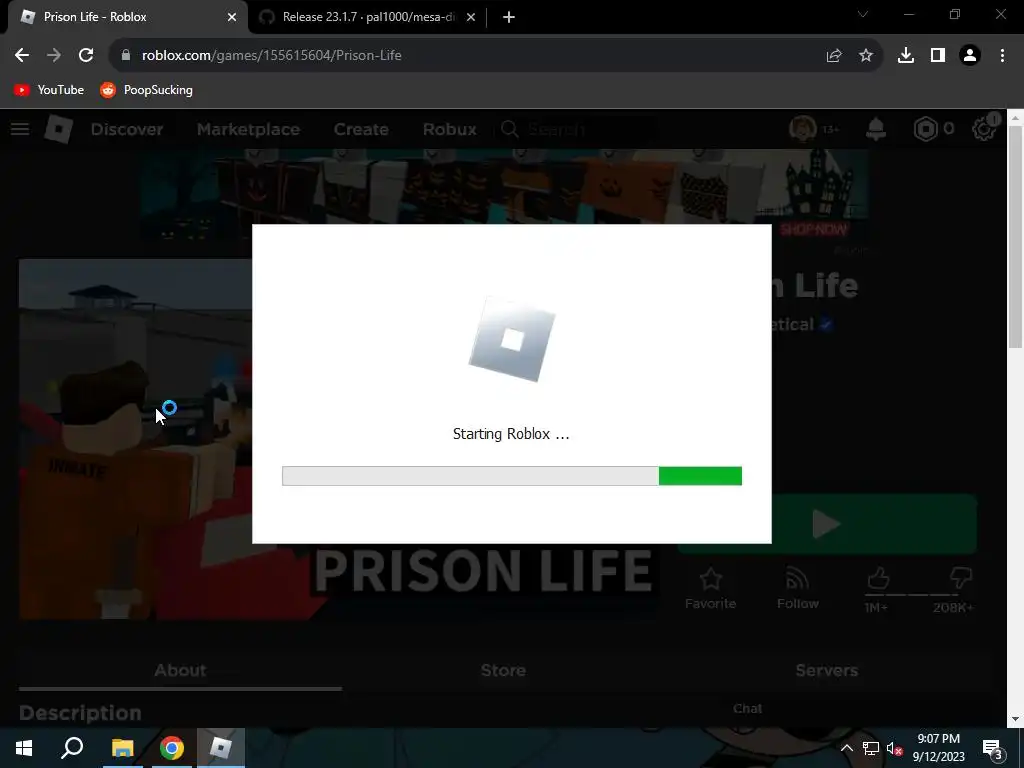
Task: Click the green Play button
Action: (827, 524)
